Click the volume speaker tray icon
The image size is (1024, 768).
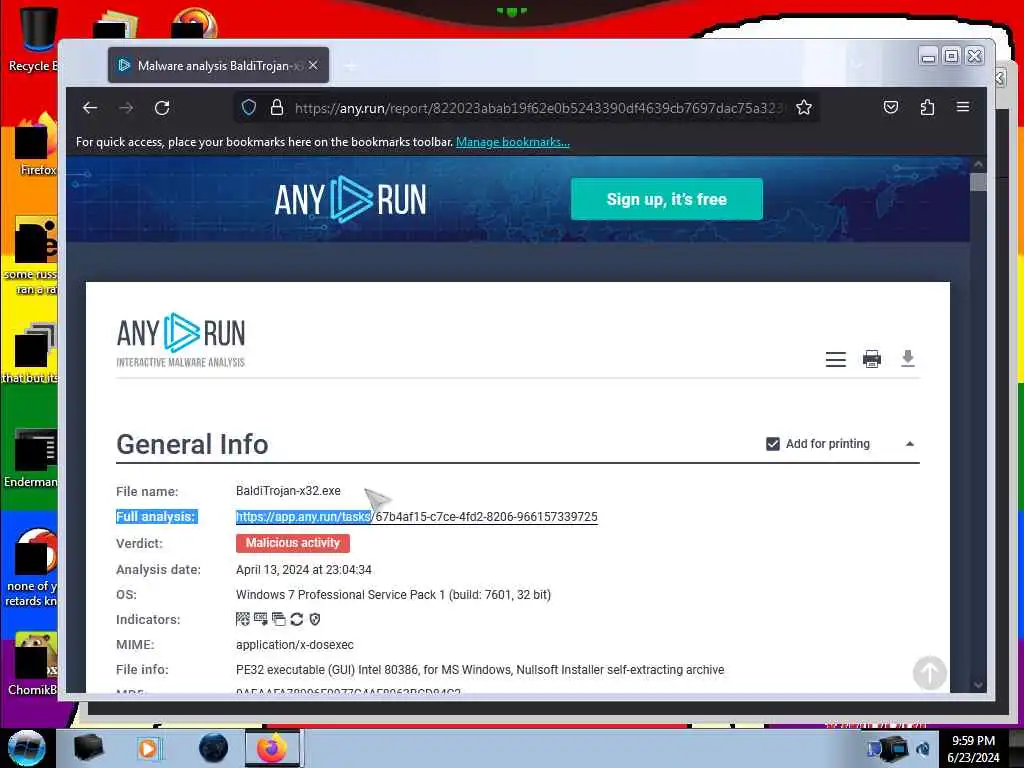pos(923,749)
